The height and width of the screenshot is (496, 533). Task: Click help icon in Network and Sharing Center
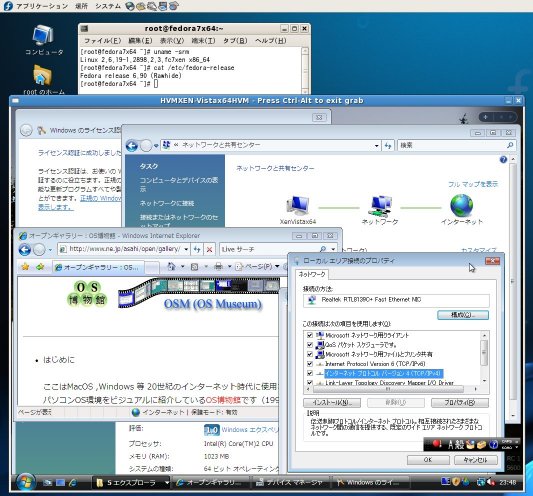pos(503,159)
